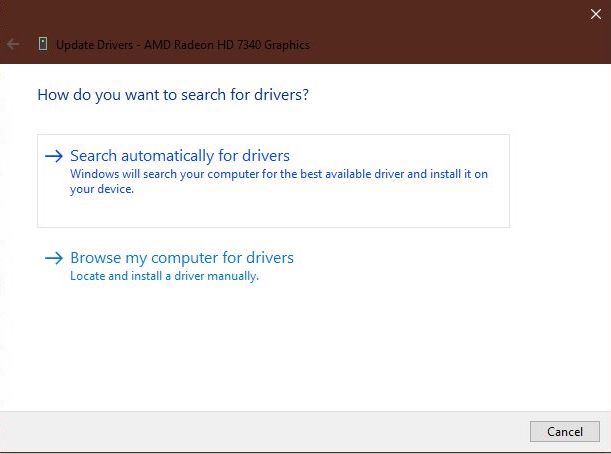Viewport: 611px width, 454px height.
Task: Click the device icon beside Update Drivers
Action: [x=42, y=45]
